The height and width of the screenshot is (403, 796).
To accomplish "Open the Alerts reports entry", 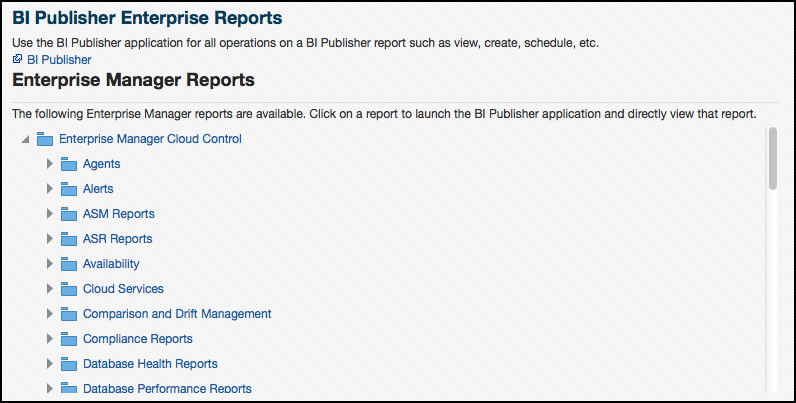I will [x=98, y=189].
